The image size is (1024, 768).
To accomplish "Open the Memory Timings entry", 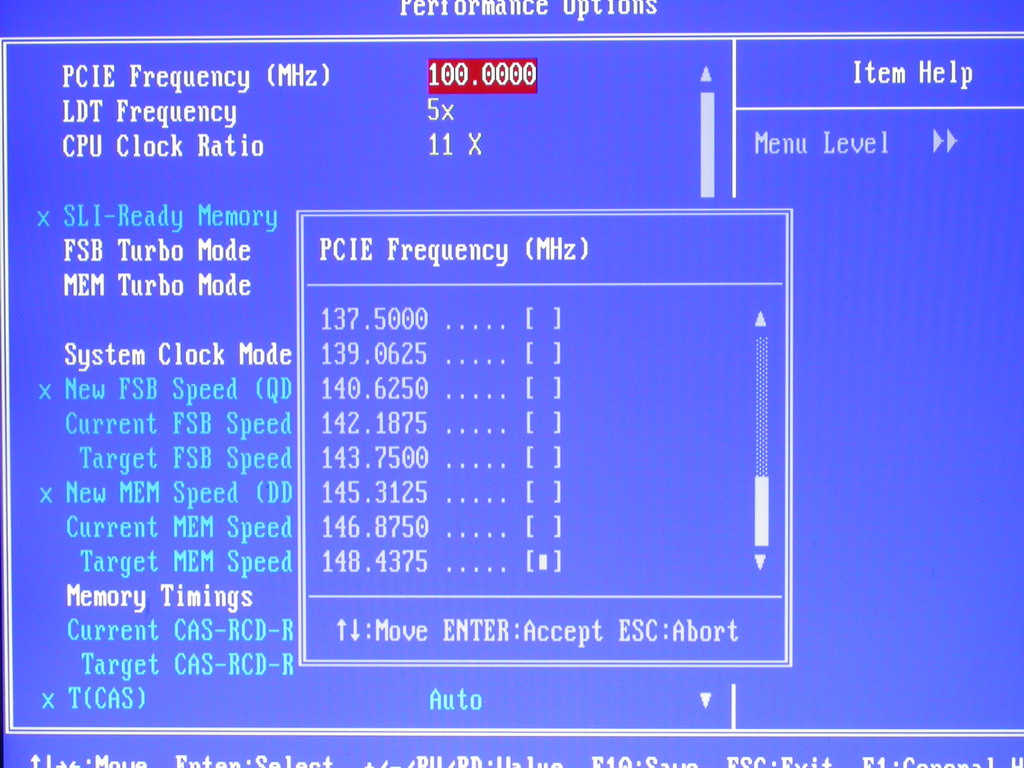I will (x=160, y=597).
